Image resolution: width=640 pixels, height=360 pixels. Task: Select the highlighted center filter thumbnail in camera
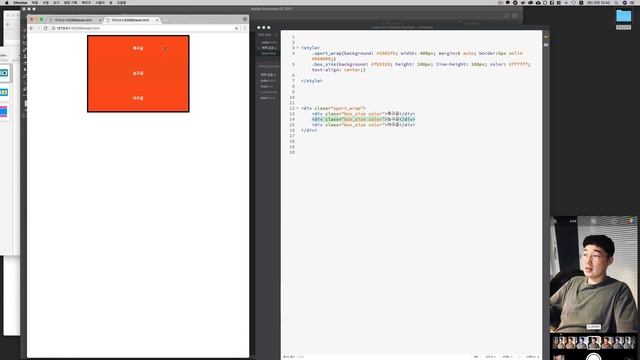pyautogui.click(x=594, y=342)
